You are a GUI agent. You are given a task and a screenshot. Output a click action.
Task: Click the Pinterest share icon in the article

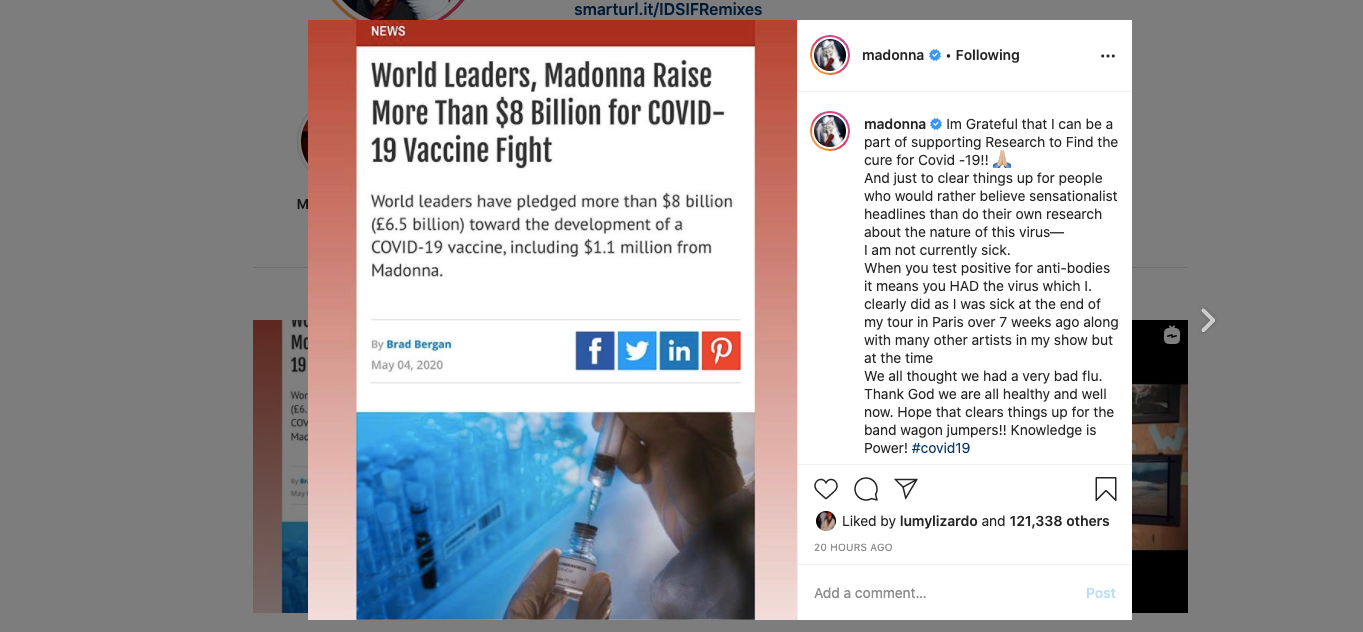pos(721,351)
